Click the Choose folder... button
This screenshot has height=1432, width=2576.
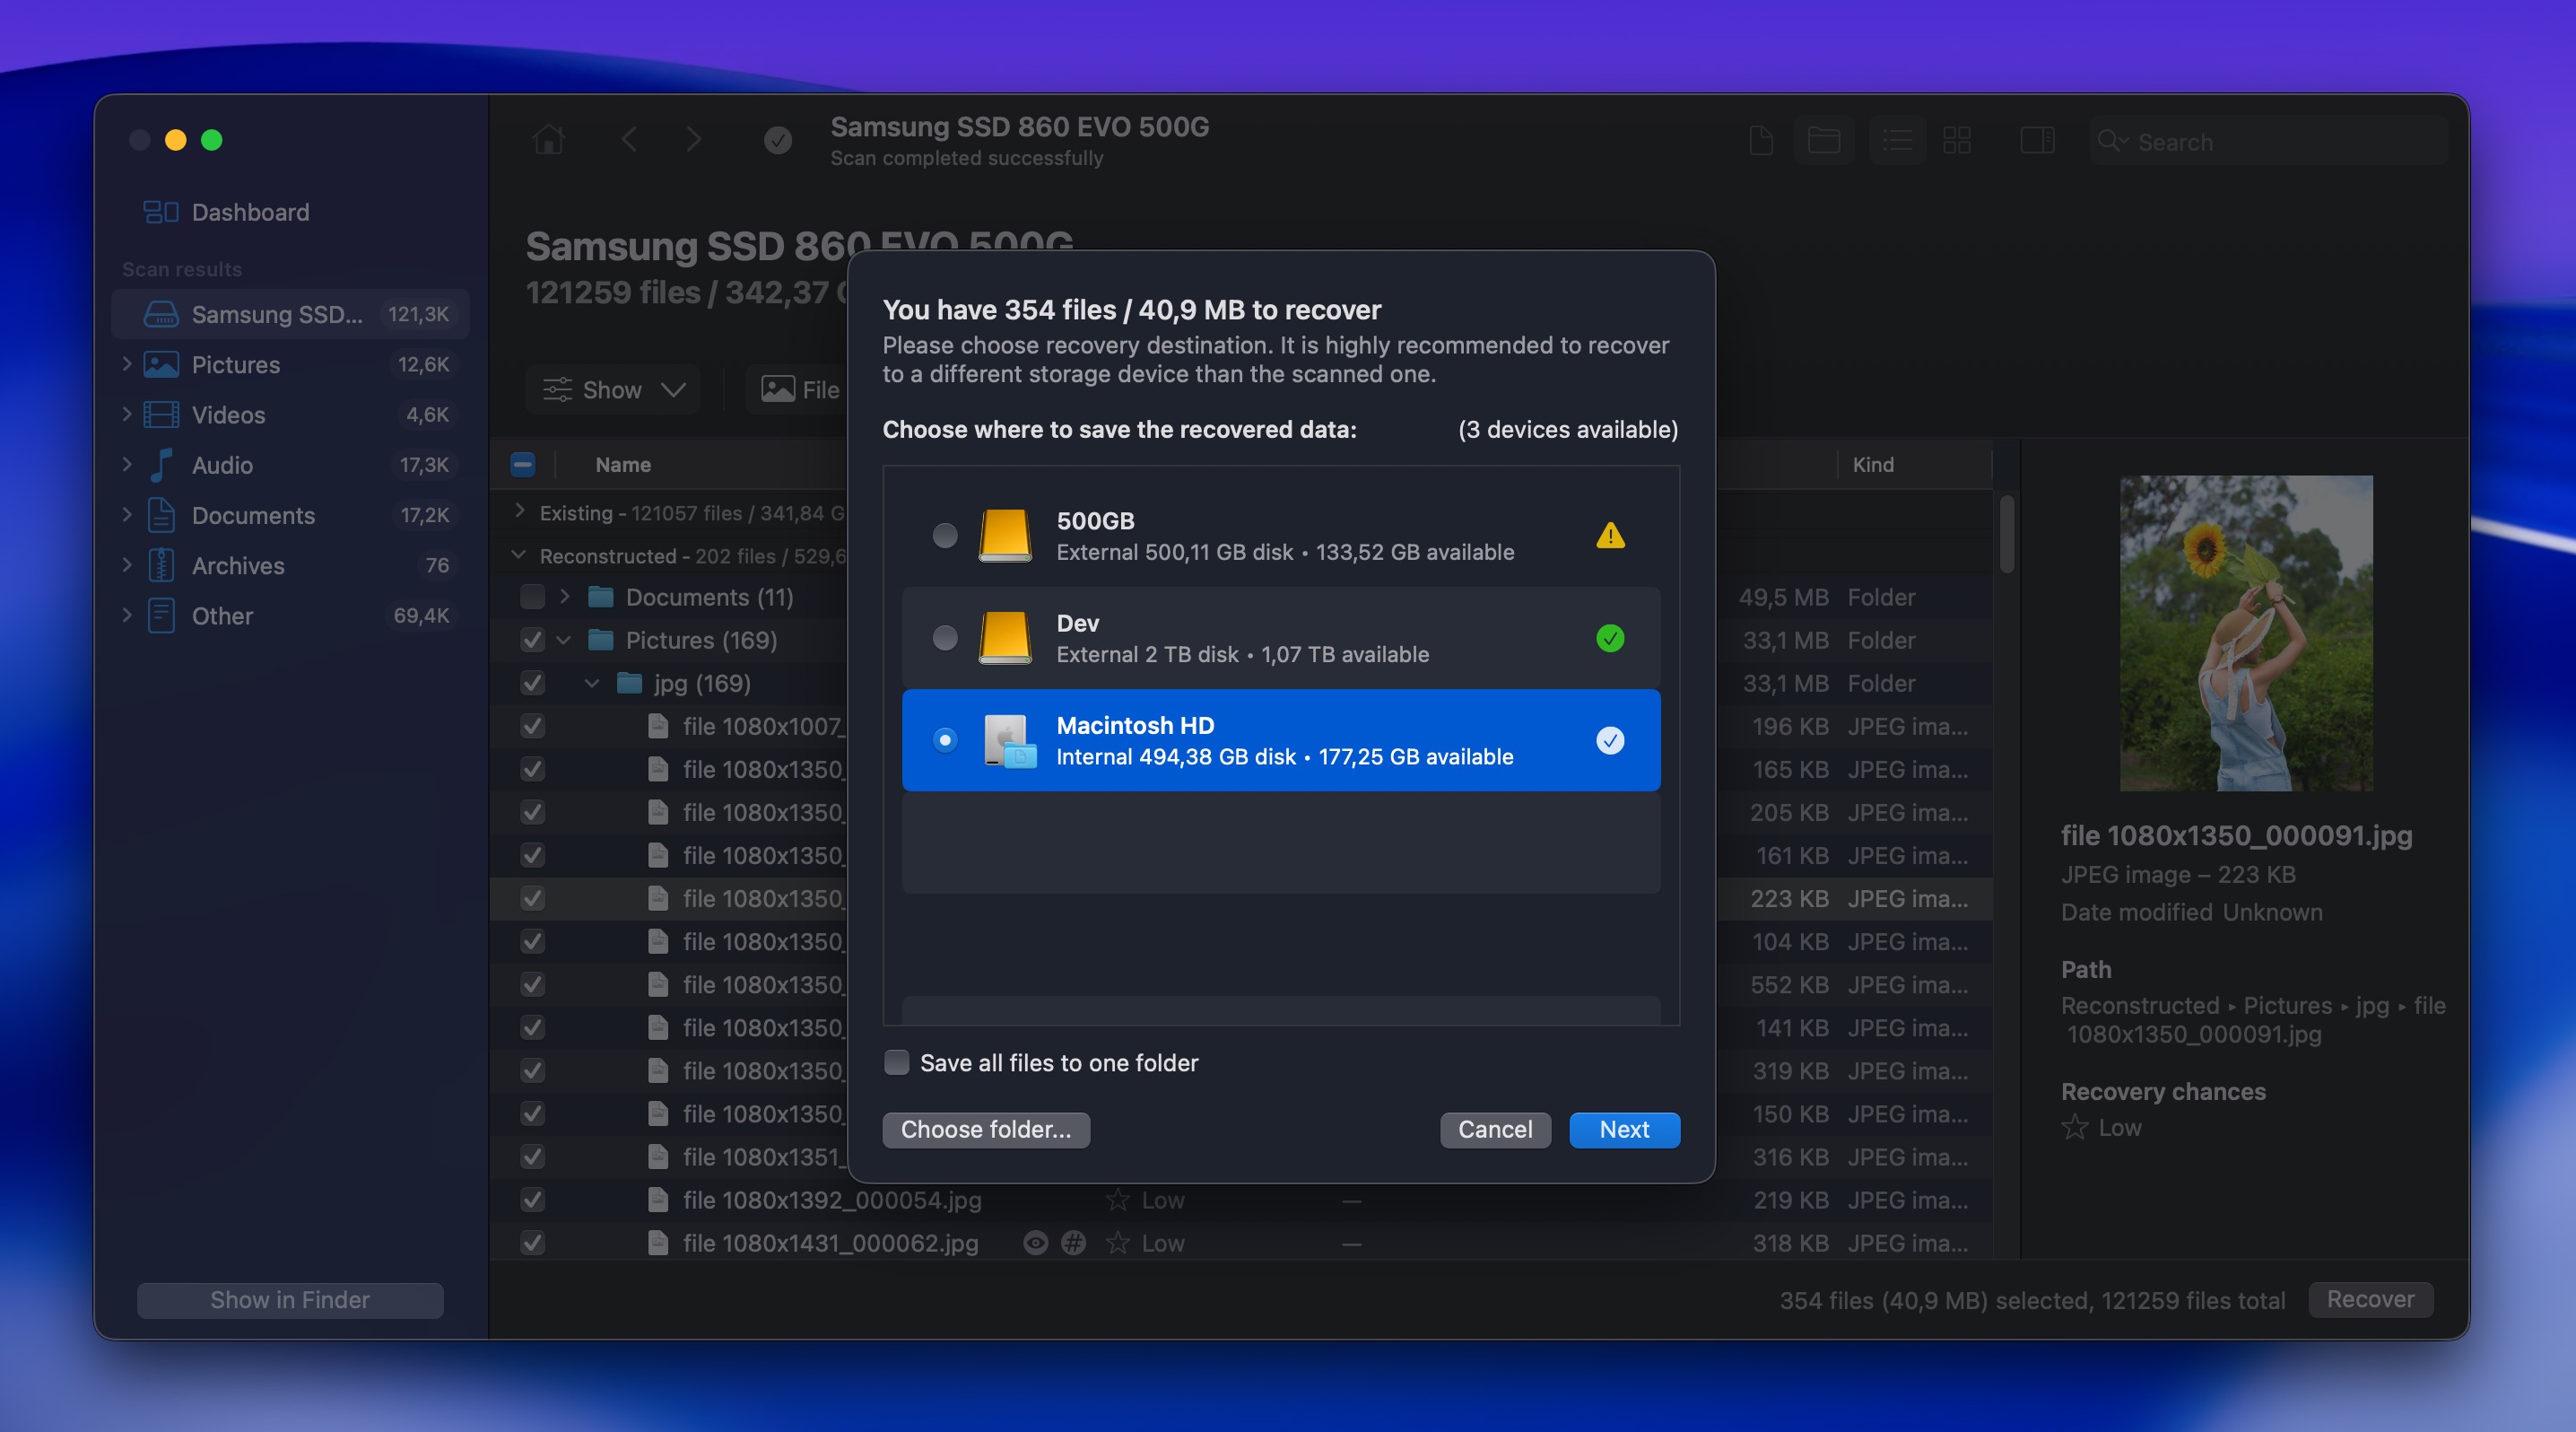coord(986,1130)
